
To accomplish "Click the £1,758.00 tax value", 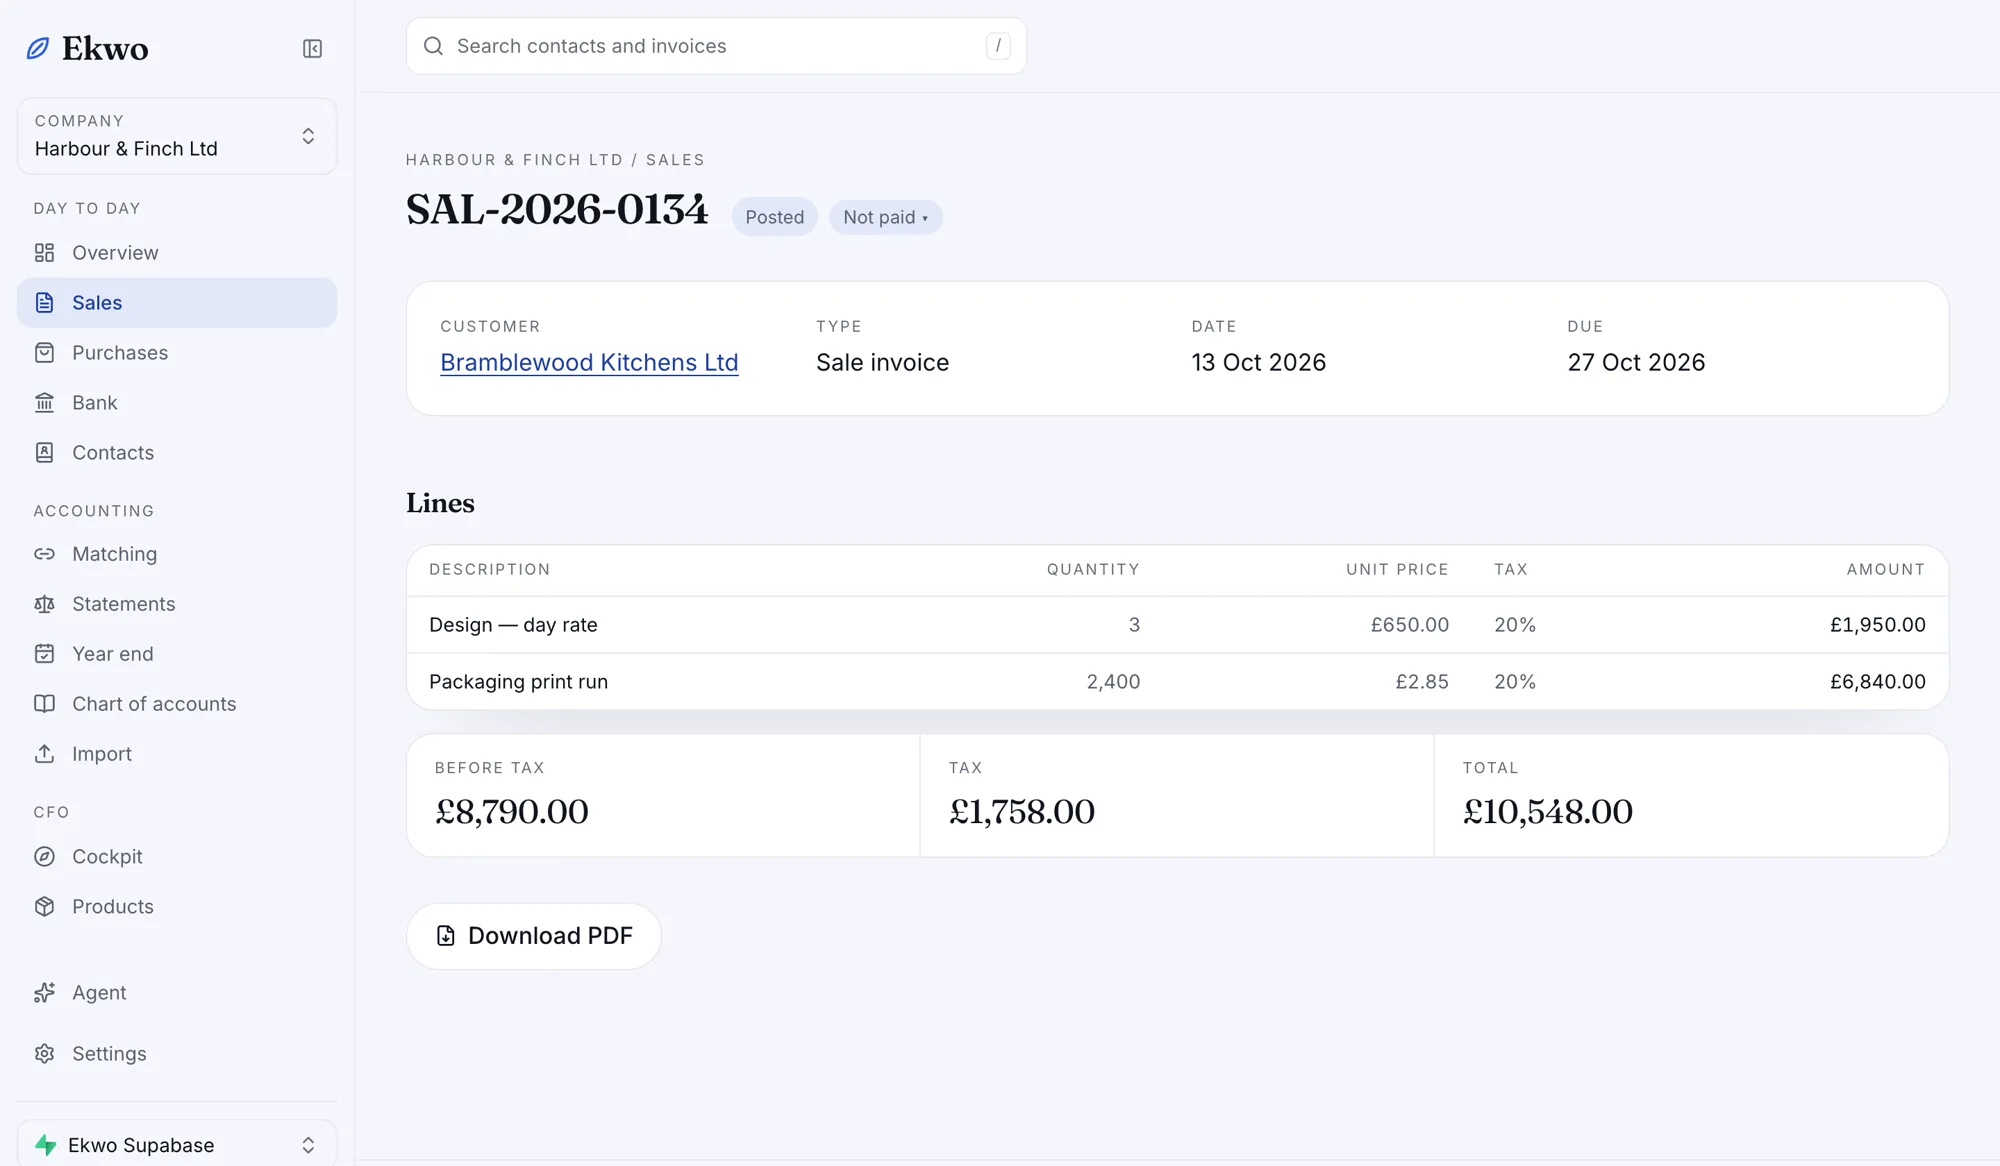I will pyautogui.click(x=1021, y=812).
